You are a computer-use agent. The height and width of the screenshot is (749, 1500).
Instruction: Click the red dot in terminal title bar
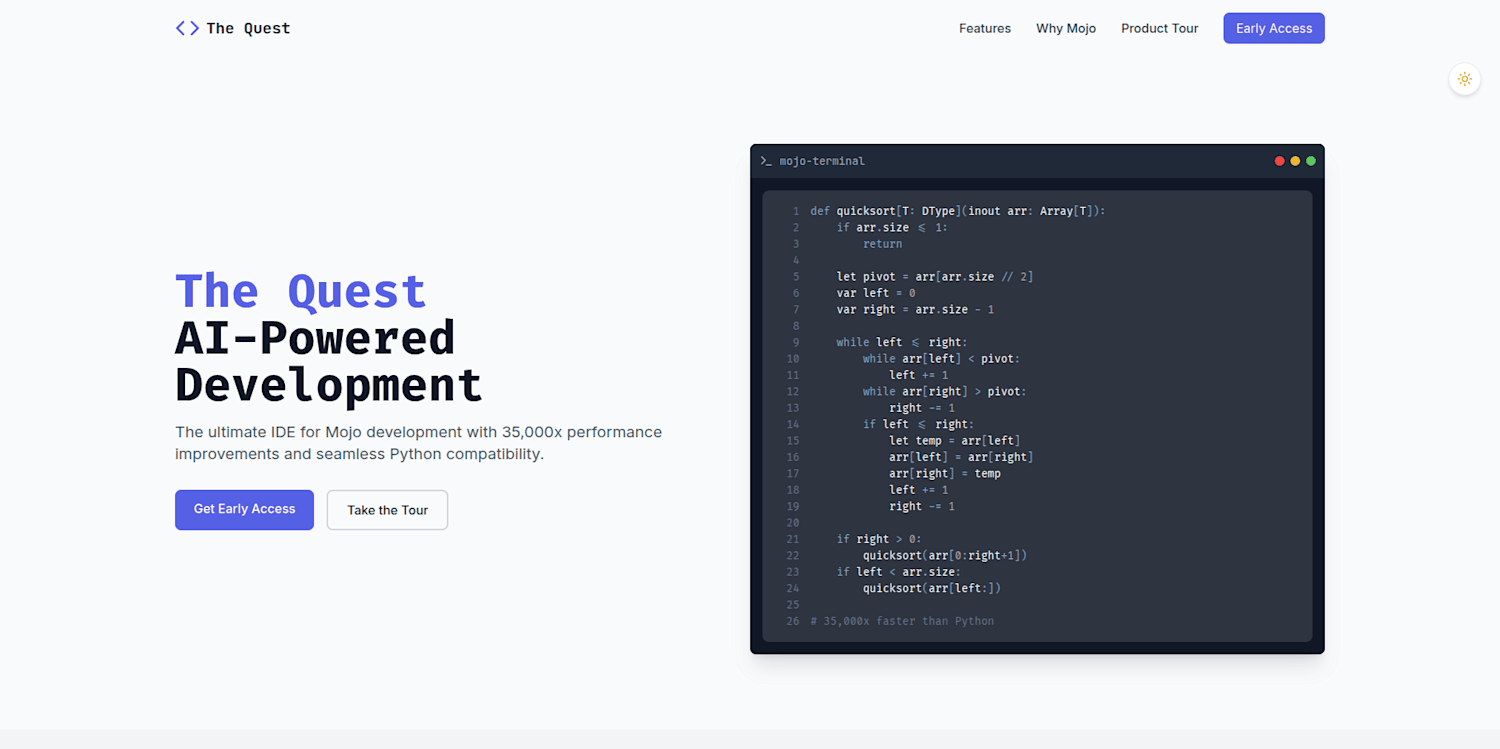[1279, 161]
